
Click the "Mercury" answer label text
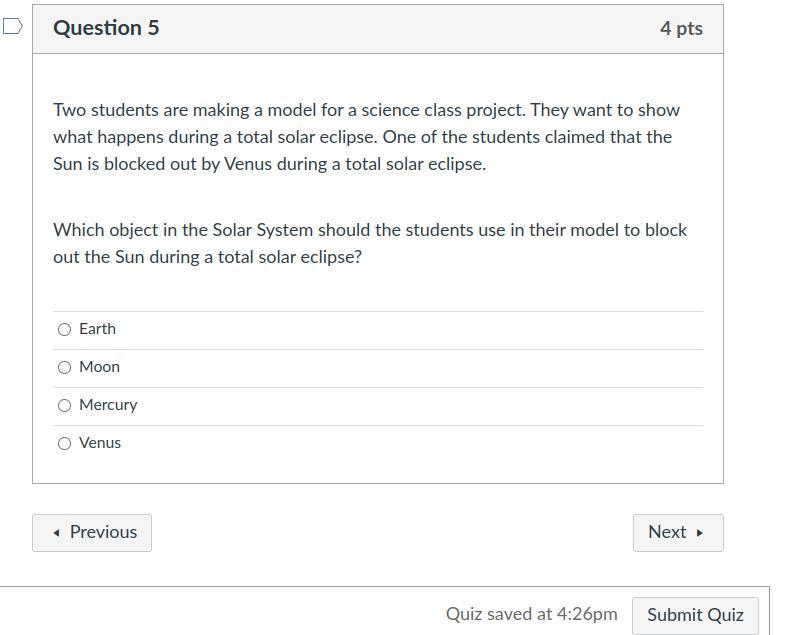pos(108,405)
